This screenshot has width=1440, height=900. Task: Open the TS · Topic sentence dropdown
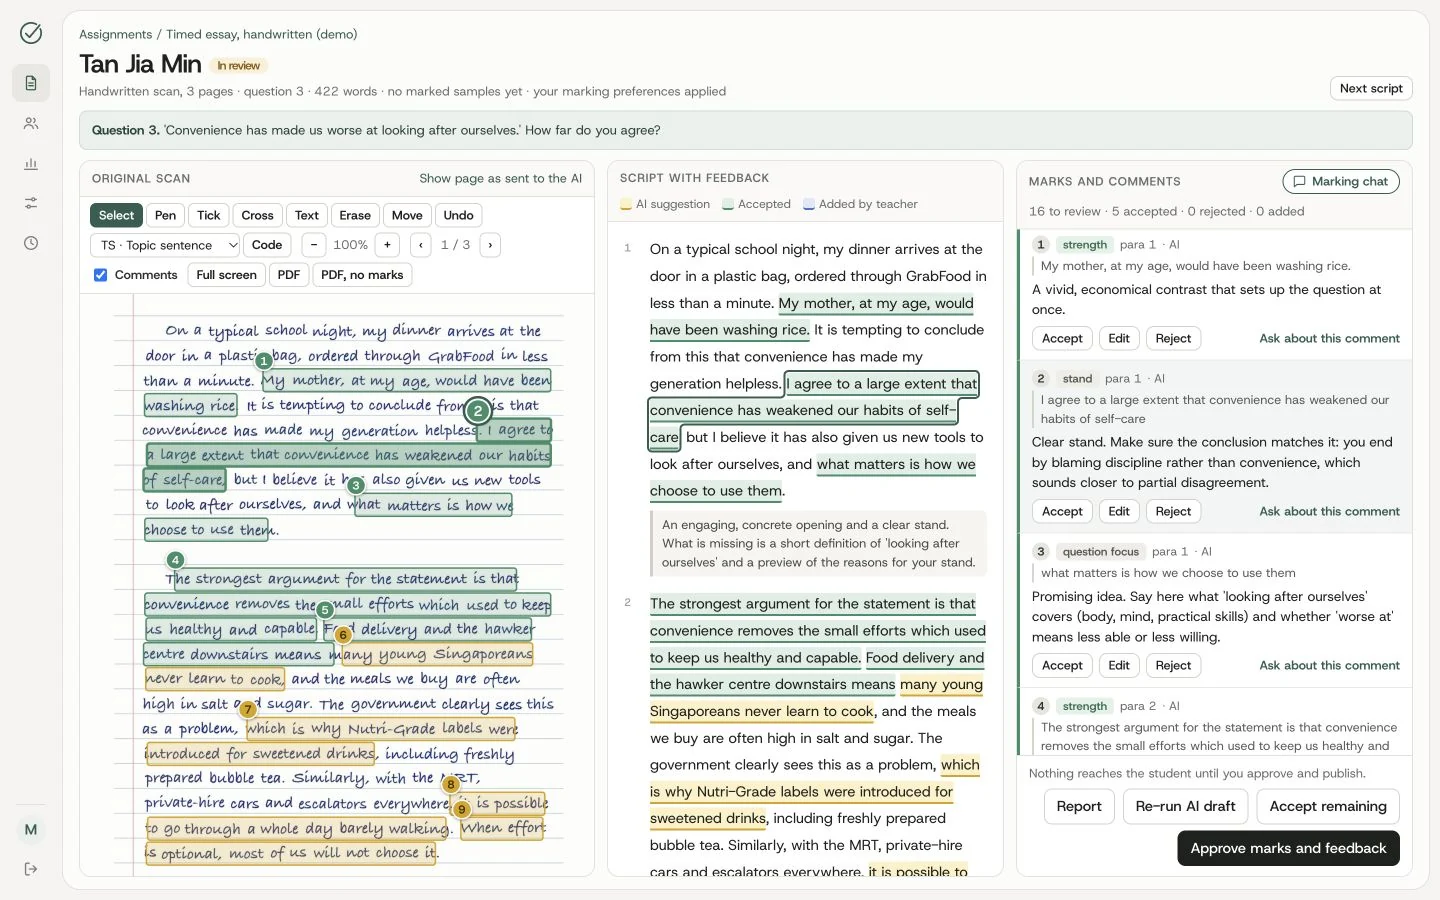[165, 245]
